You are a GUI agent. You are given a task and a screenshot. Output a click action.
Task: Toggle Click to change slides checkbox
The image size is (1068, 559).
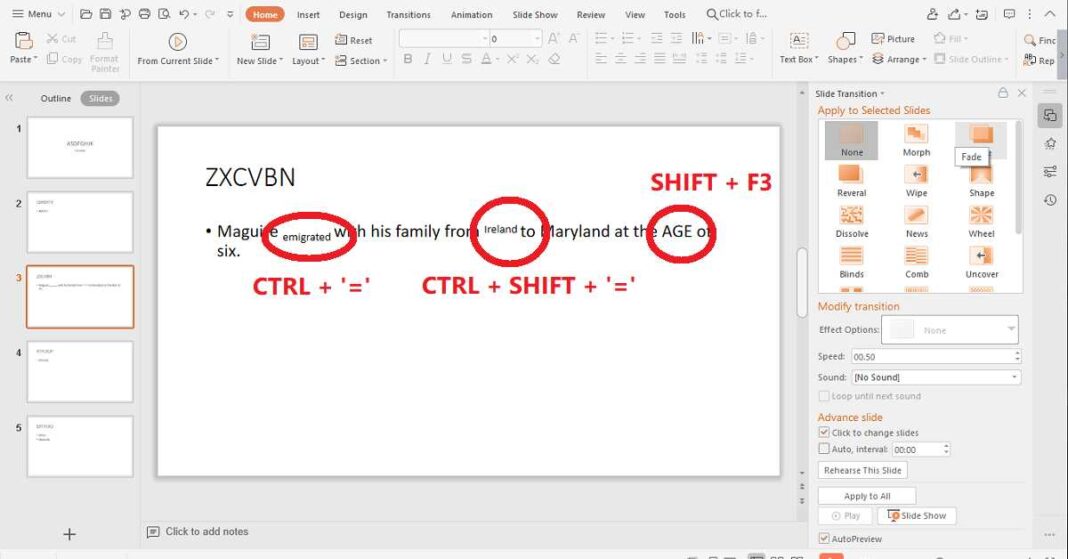point(824,432)
